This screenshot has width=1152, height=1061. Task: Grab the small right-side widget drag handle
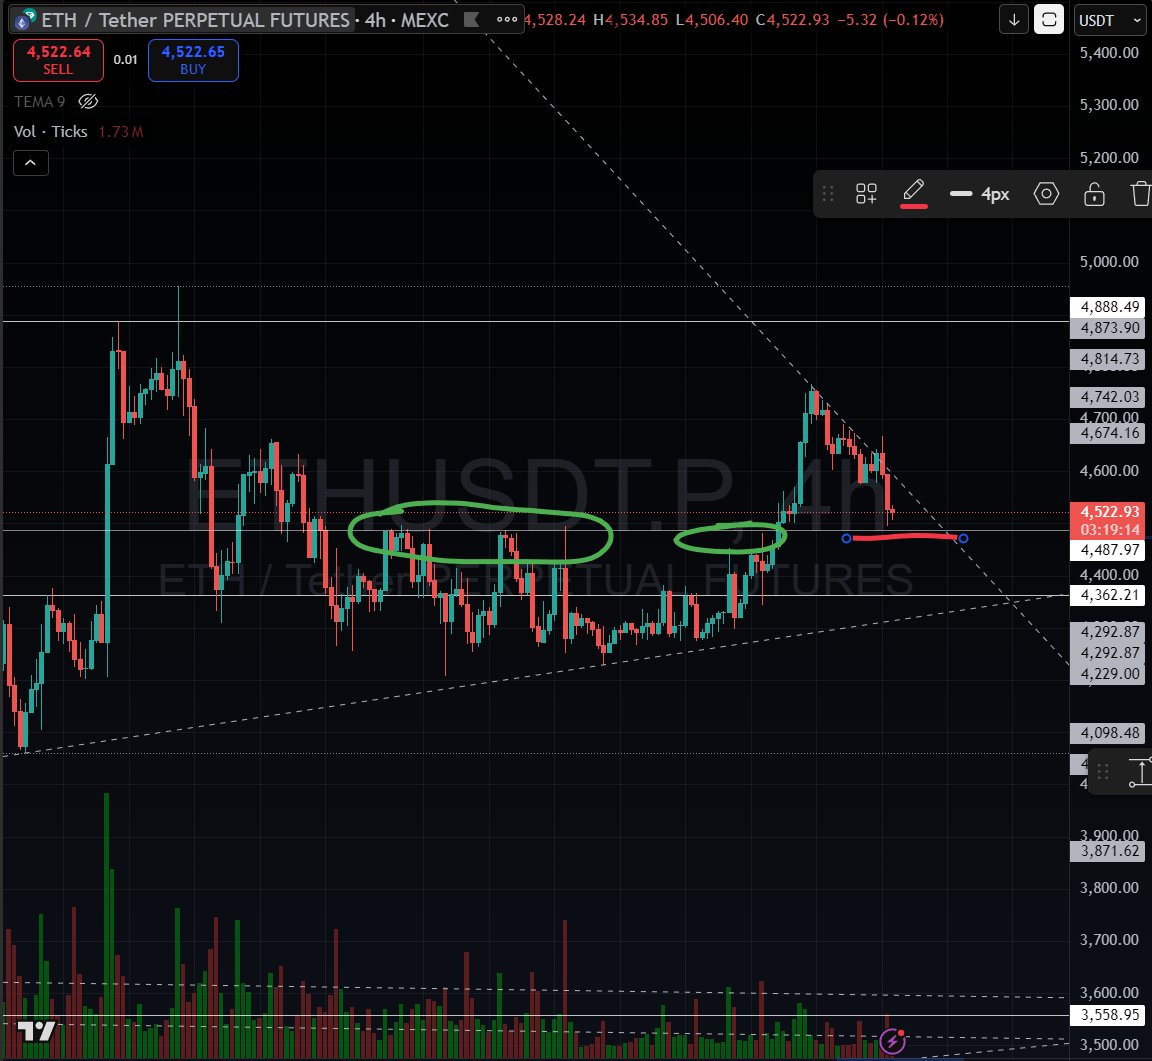tap(1103, 772)
